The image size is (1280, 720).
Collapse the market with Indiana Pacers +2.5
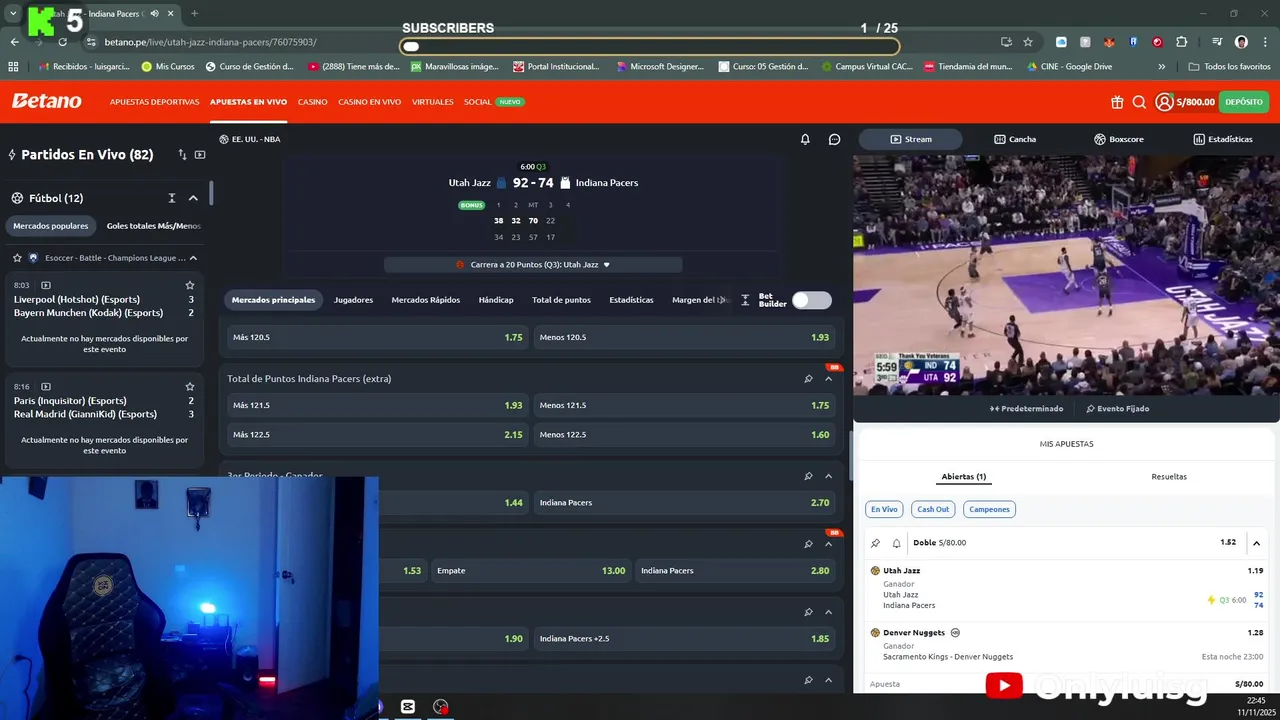click(x=828, y=612)
